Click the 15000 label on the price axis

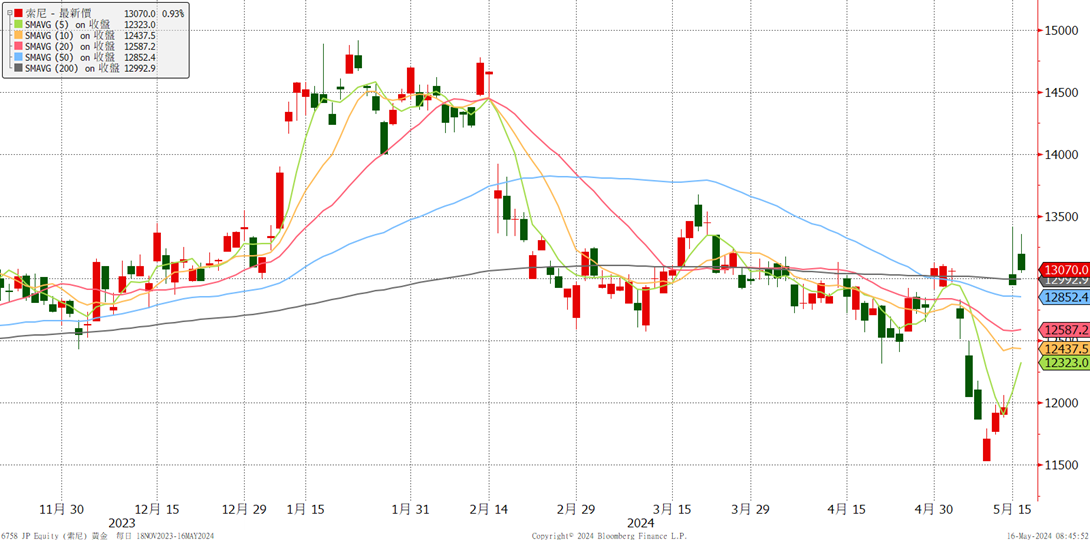click(x=1063, y=31)
